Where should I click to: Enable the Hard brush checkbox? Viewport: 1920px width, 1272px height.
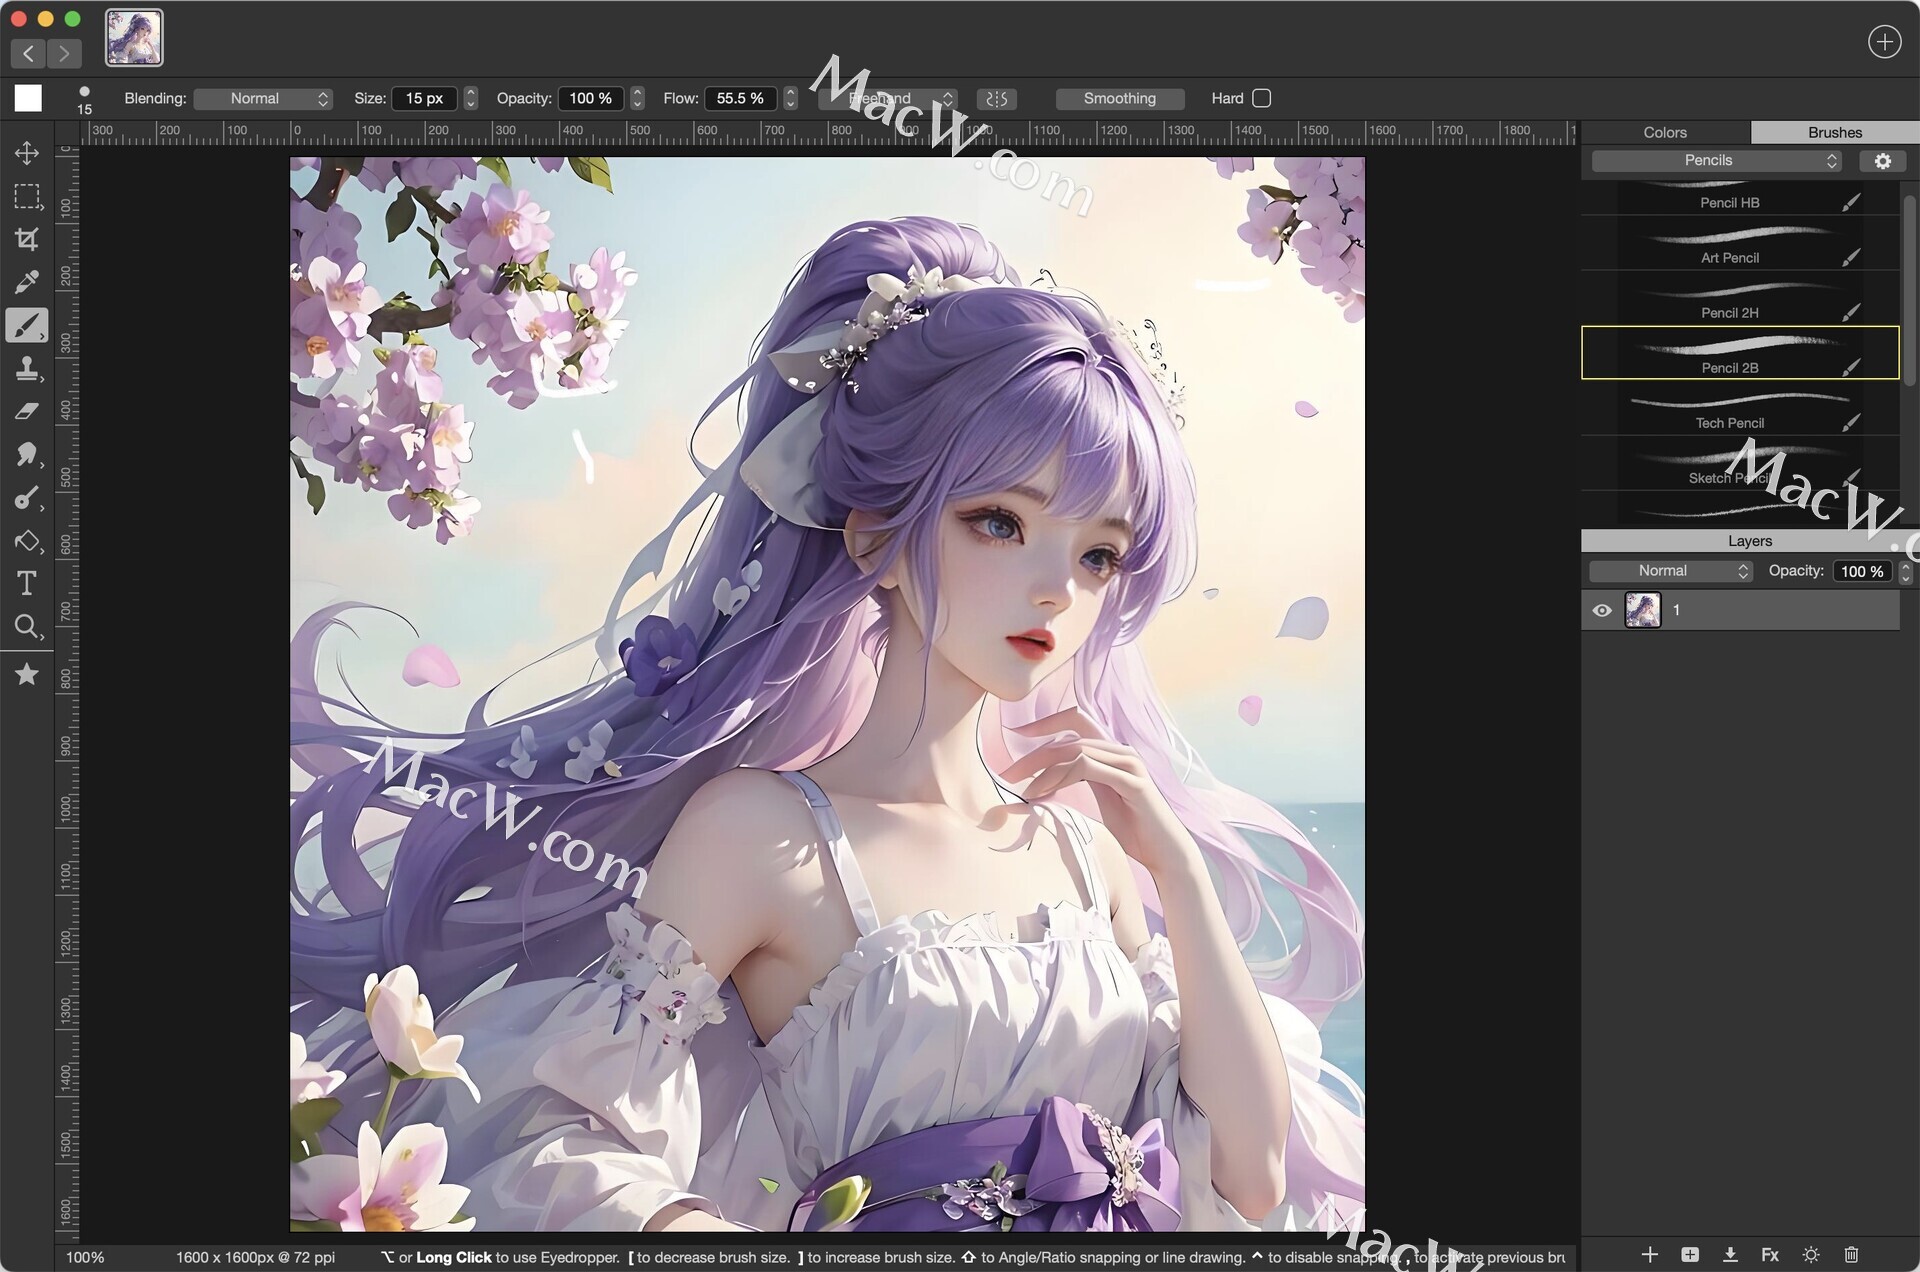(x=1262, y=98)
